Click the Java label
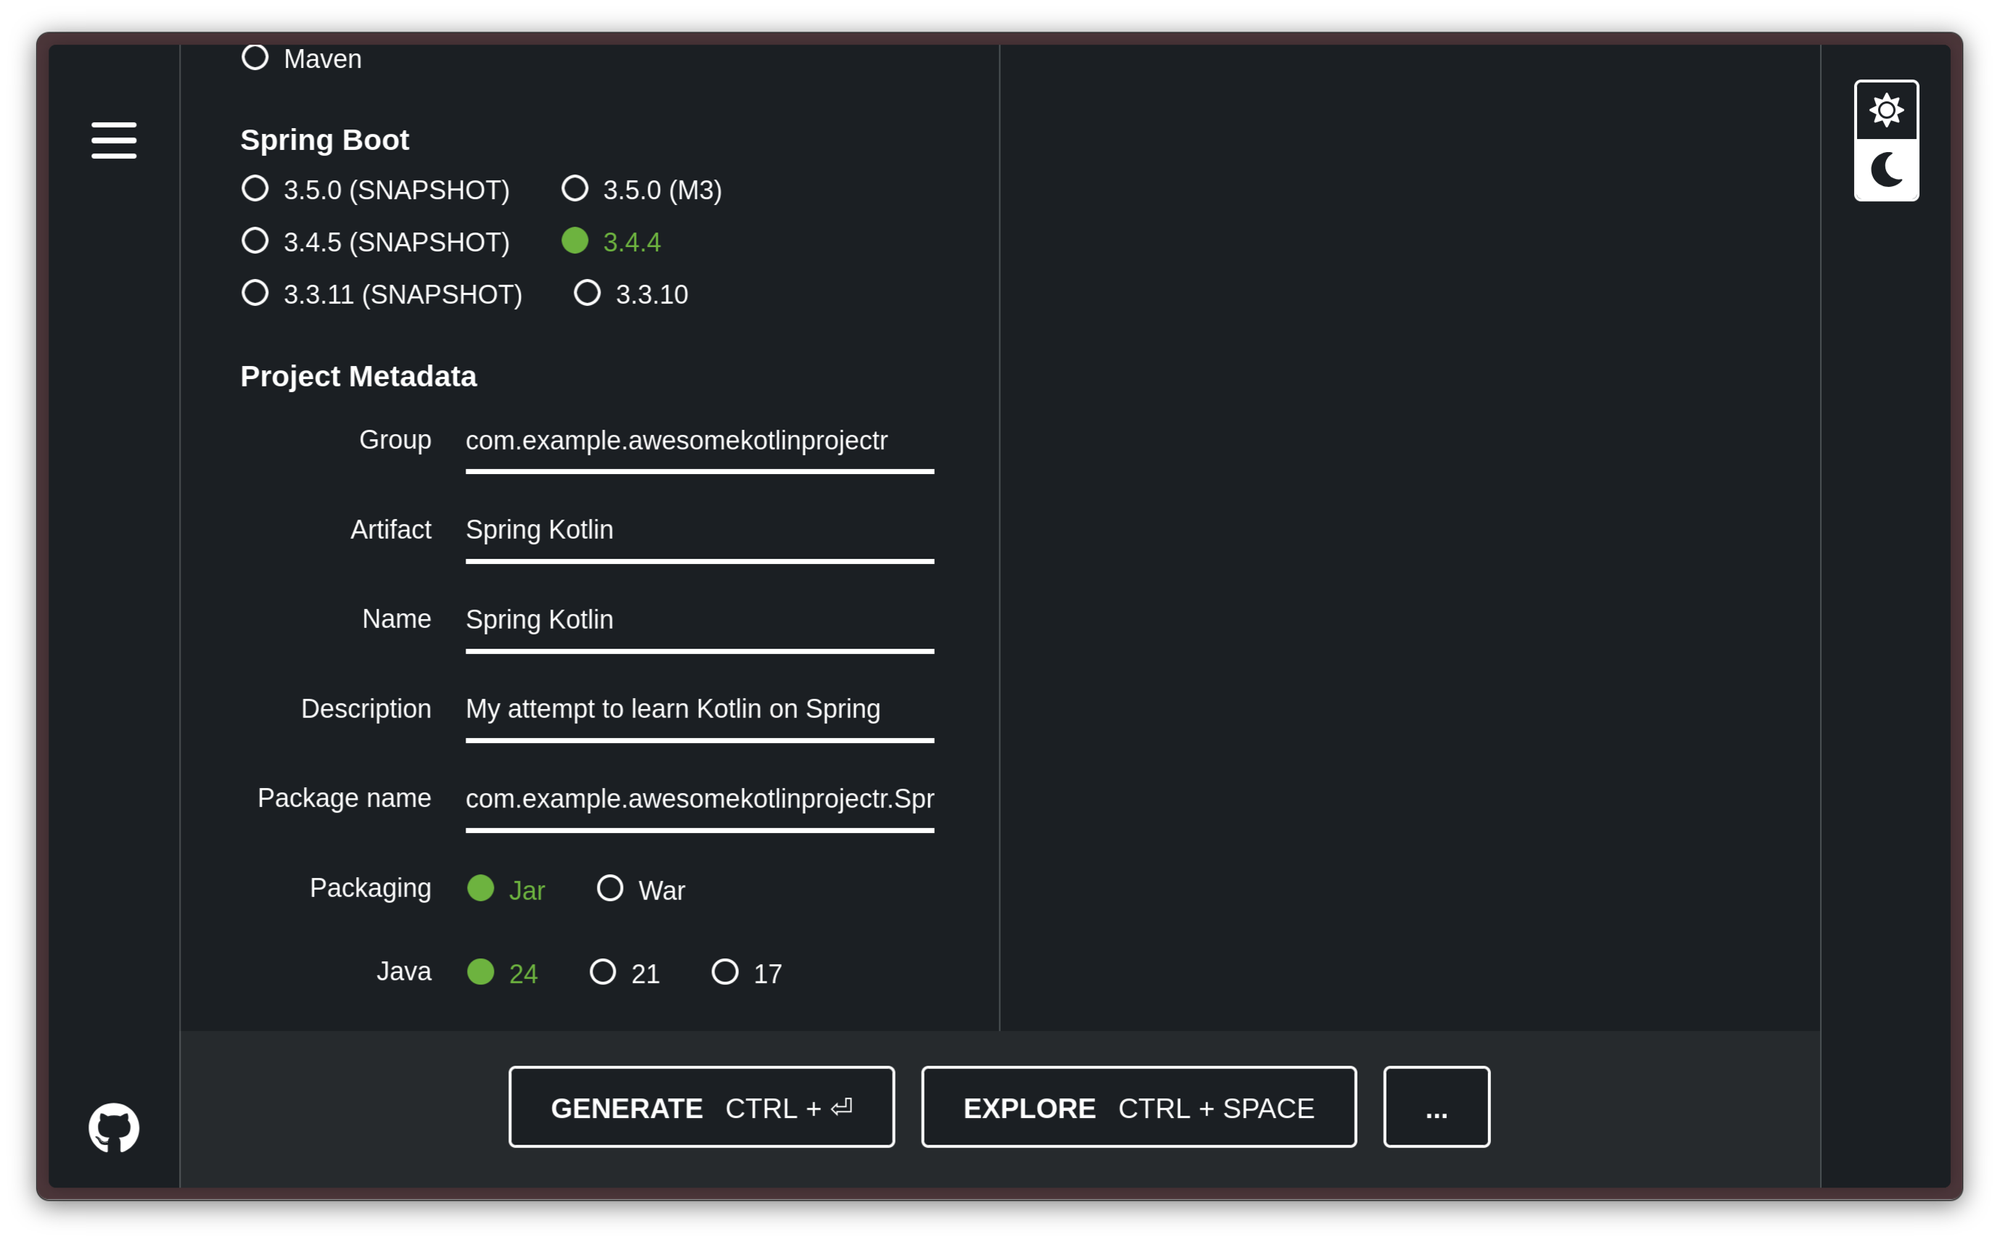The height and width of the screenshot is (1241, 2000). click(404, 971)
